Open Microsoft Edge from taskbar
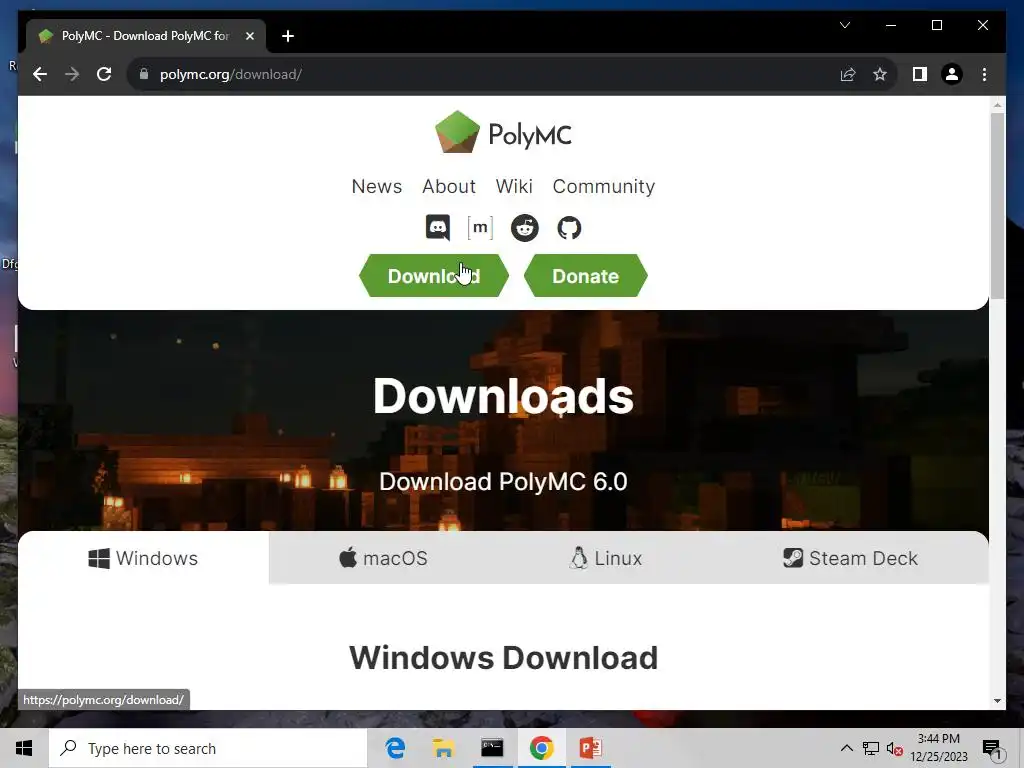The image size is (1024, 768). [x=395, y=748]
